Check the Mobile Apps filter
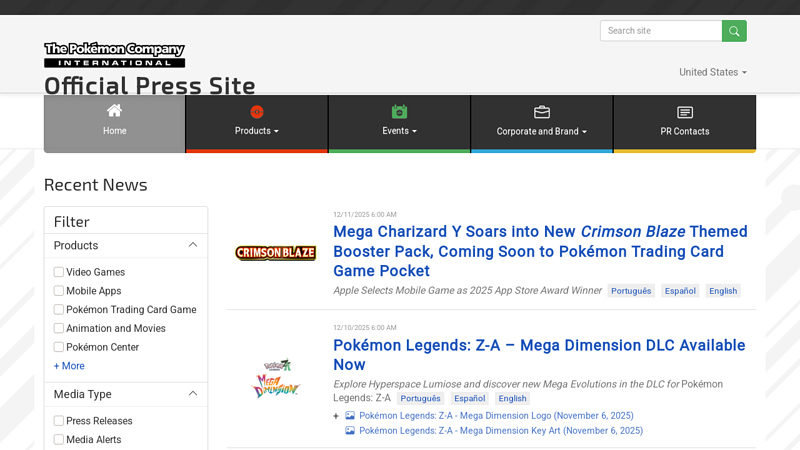The image size is (800, 450). coord(59,291)
